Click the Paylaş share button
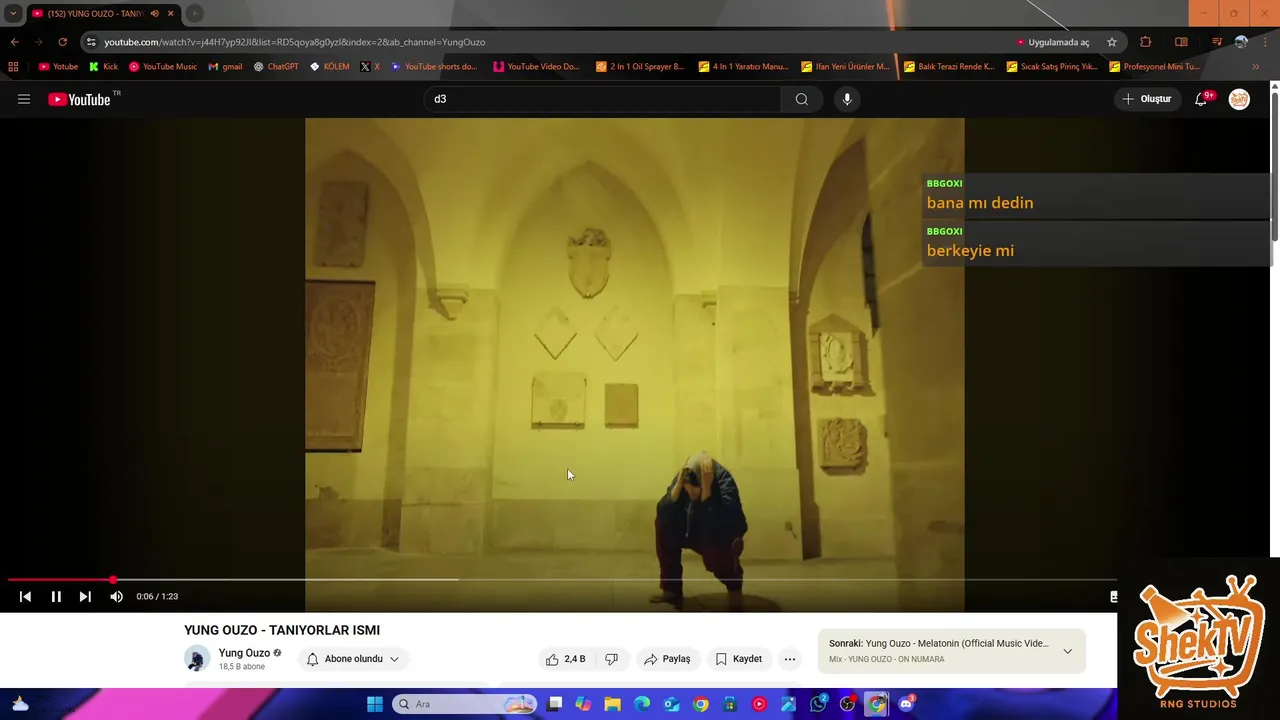The image size is (1280, 720). 667,659
